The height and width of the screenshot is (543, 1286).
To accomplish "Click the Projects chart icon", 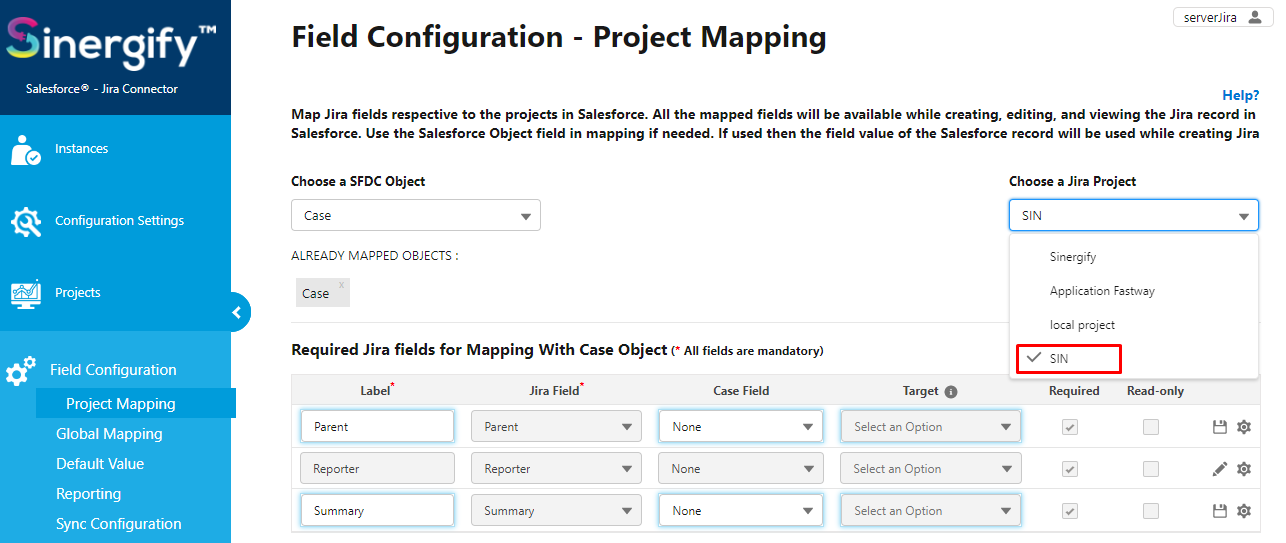I will coord(25,293).
